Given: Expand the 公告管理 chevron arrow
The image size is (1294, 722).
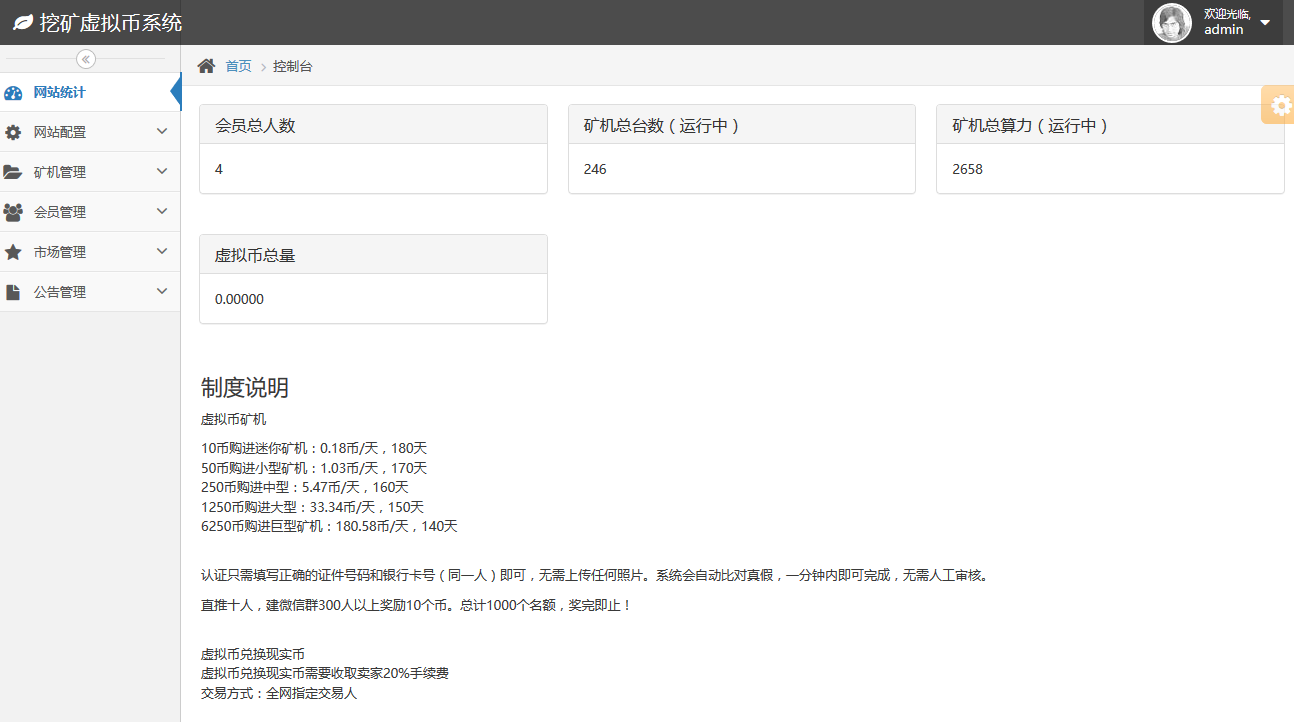Looking at the screenshot, I should tap(162, 291).
